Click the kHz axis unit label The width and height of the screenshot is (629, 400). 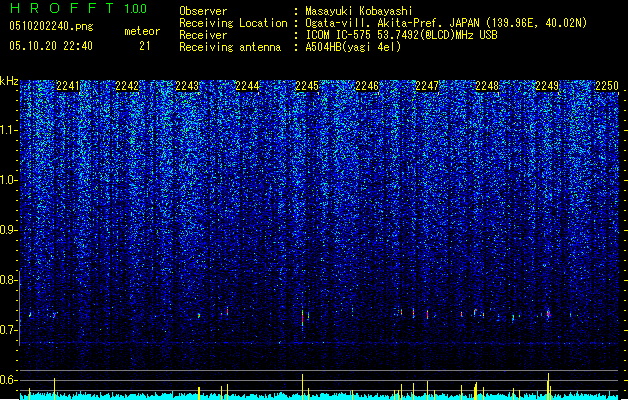tap(9, 81)
